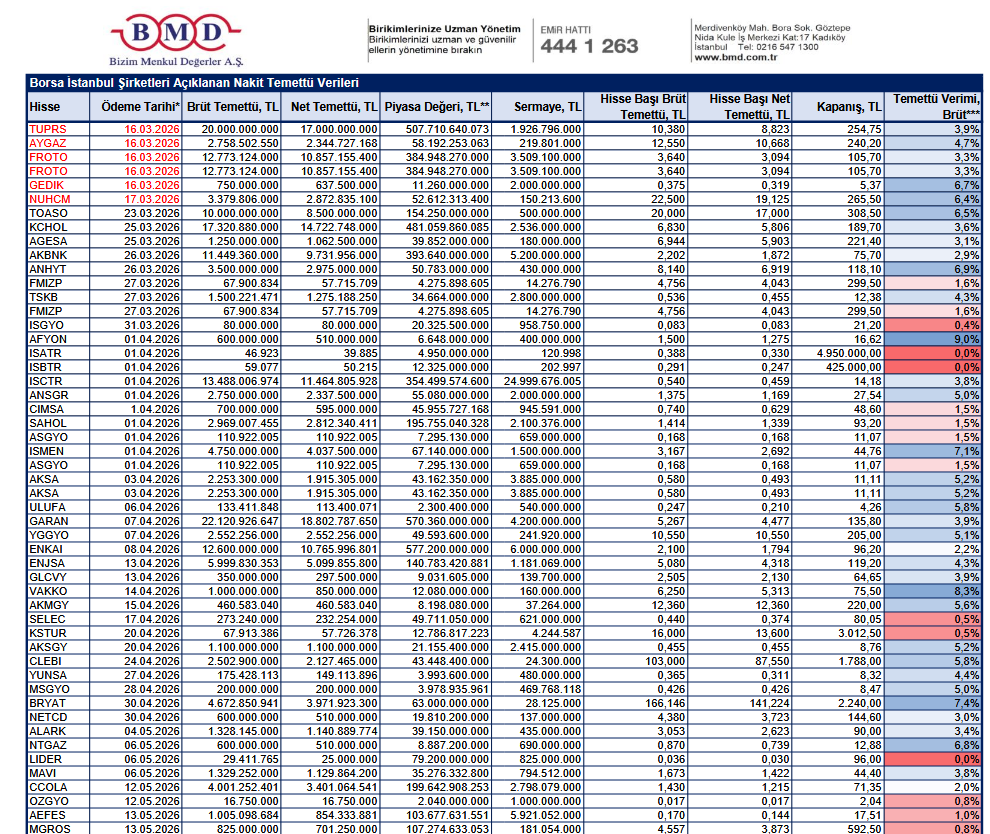Select the GARAN stock row ticker
990x834 pixels.
coord(48,521)
